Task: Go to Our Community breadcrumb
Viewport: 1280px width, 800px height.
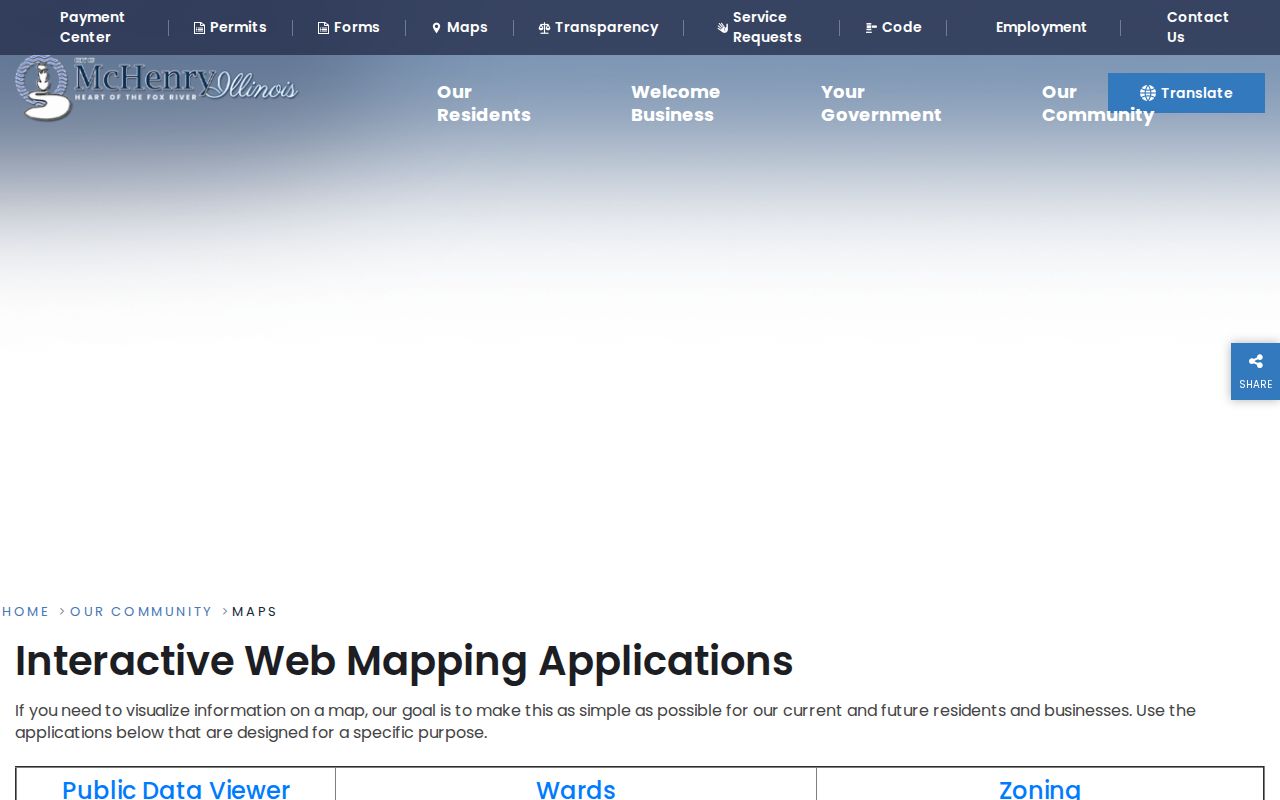Action: coord(141,611)
